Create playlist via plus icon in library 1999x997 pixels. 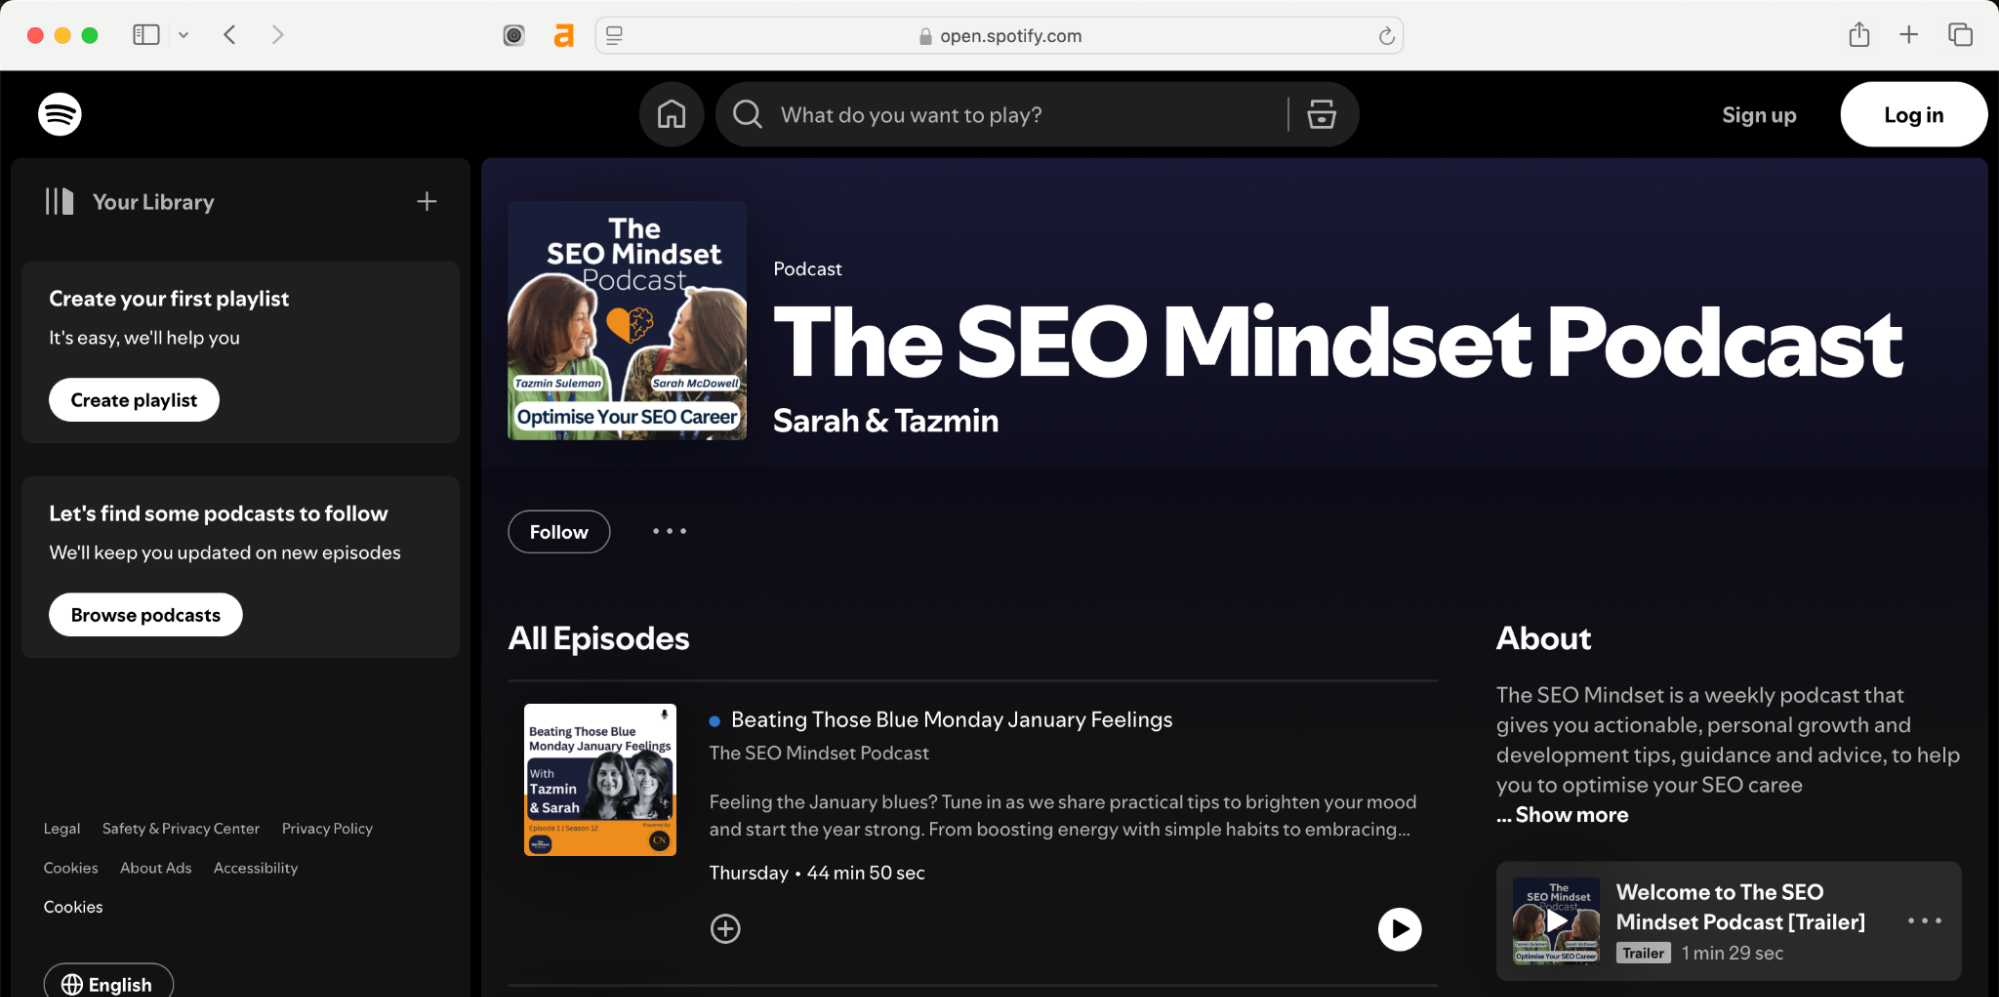427,202
